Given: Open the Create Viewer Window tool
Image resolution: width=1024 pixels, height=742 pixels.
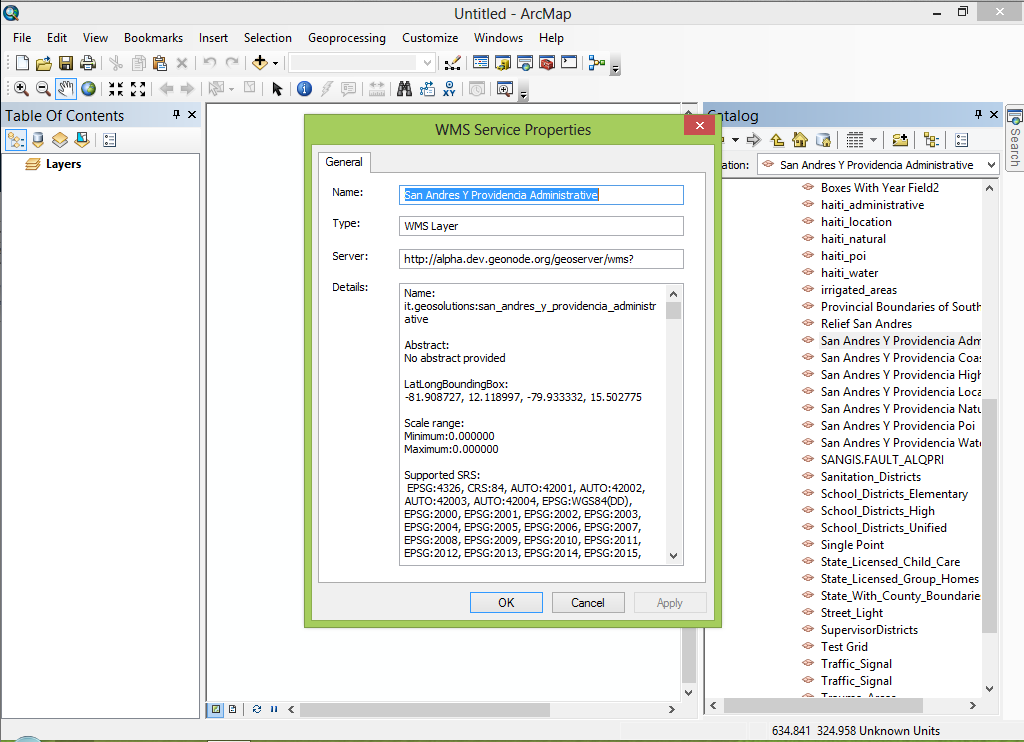Looking at the screenshot, I should pyautogui.click(x=505, y=89).
